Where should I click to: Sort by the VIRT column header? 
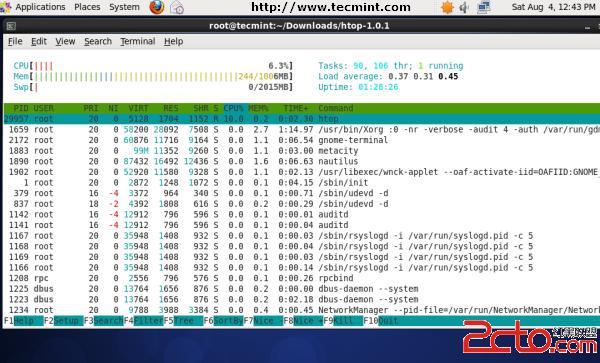(138, 108)
